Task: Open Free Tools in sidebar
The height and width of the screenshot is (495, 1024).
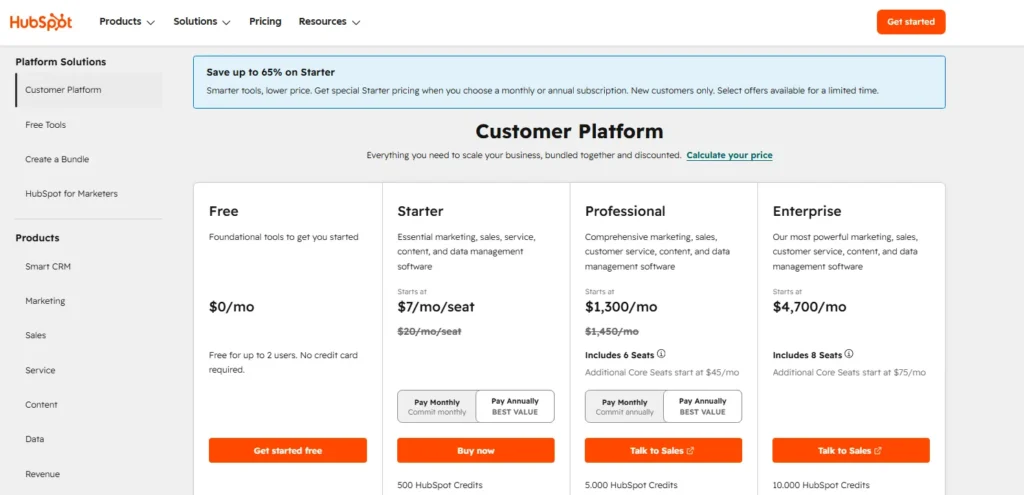Action: coord(46,125)
